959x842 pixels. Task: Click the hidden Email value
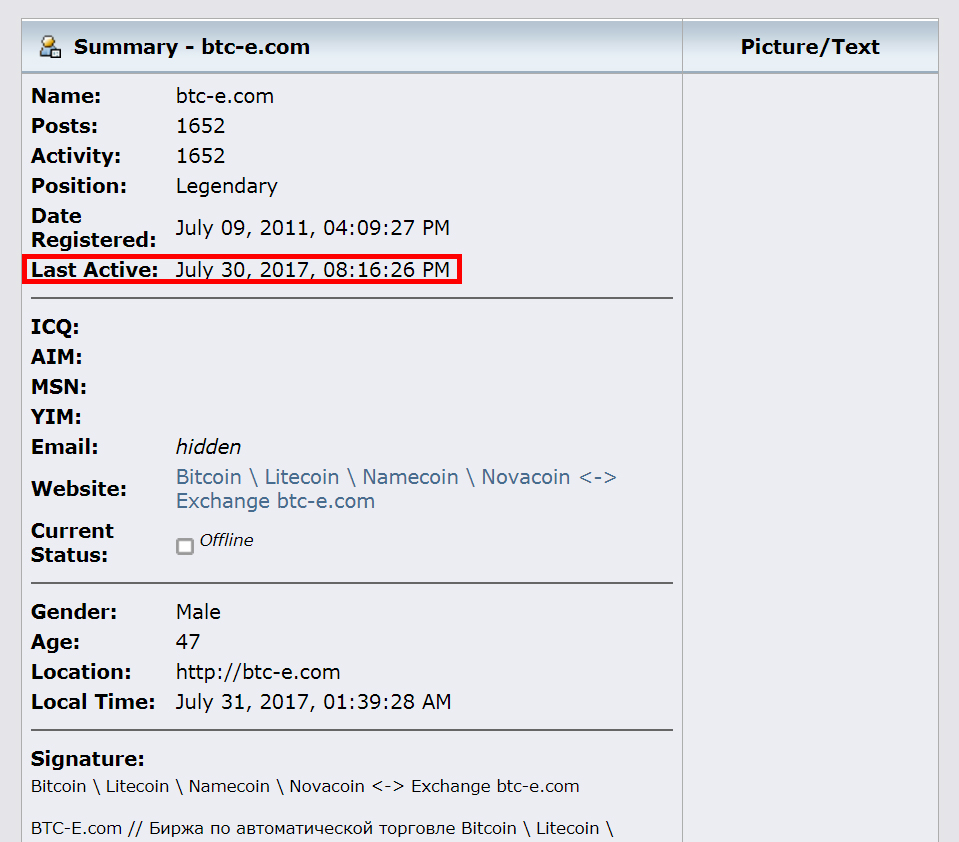pyautogui.click(x=208, y=447)
